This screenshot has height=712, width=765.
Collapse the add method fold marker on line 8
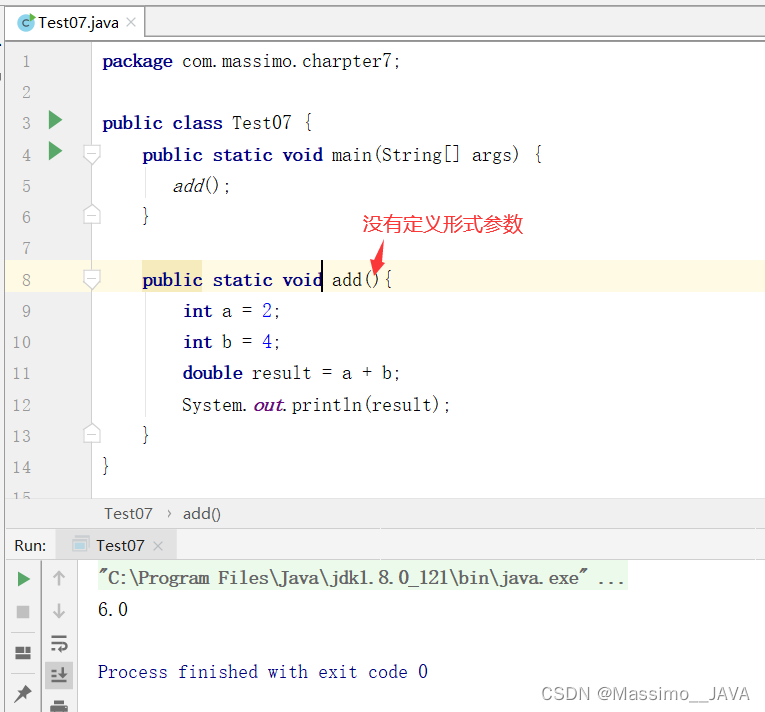(x=92, y=280)
